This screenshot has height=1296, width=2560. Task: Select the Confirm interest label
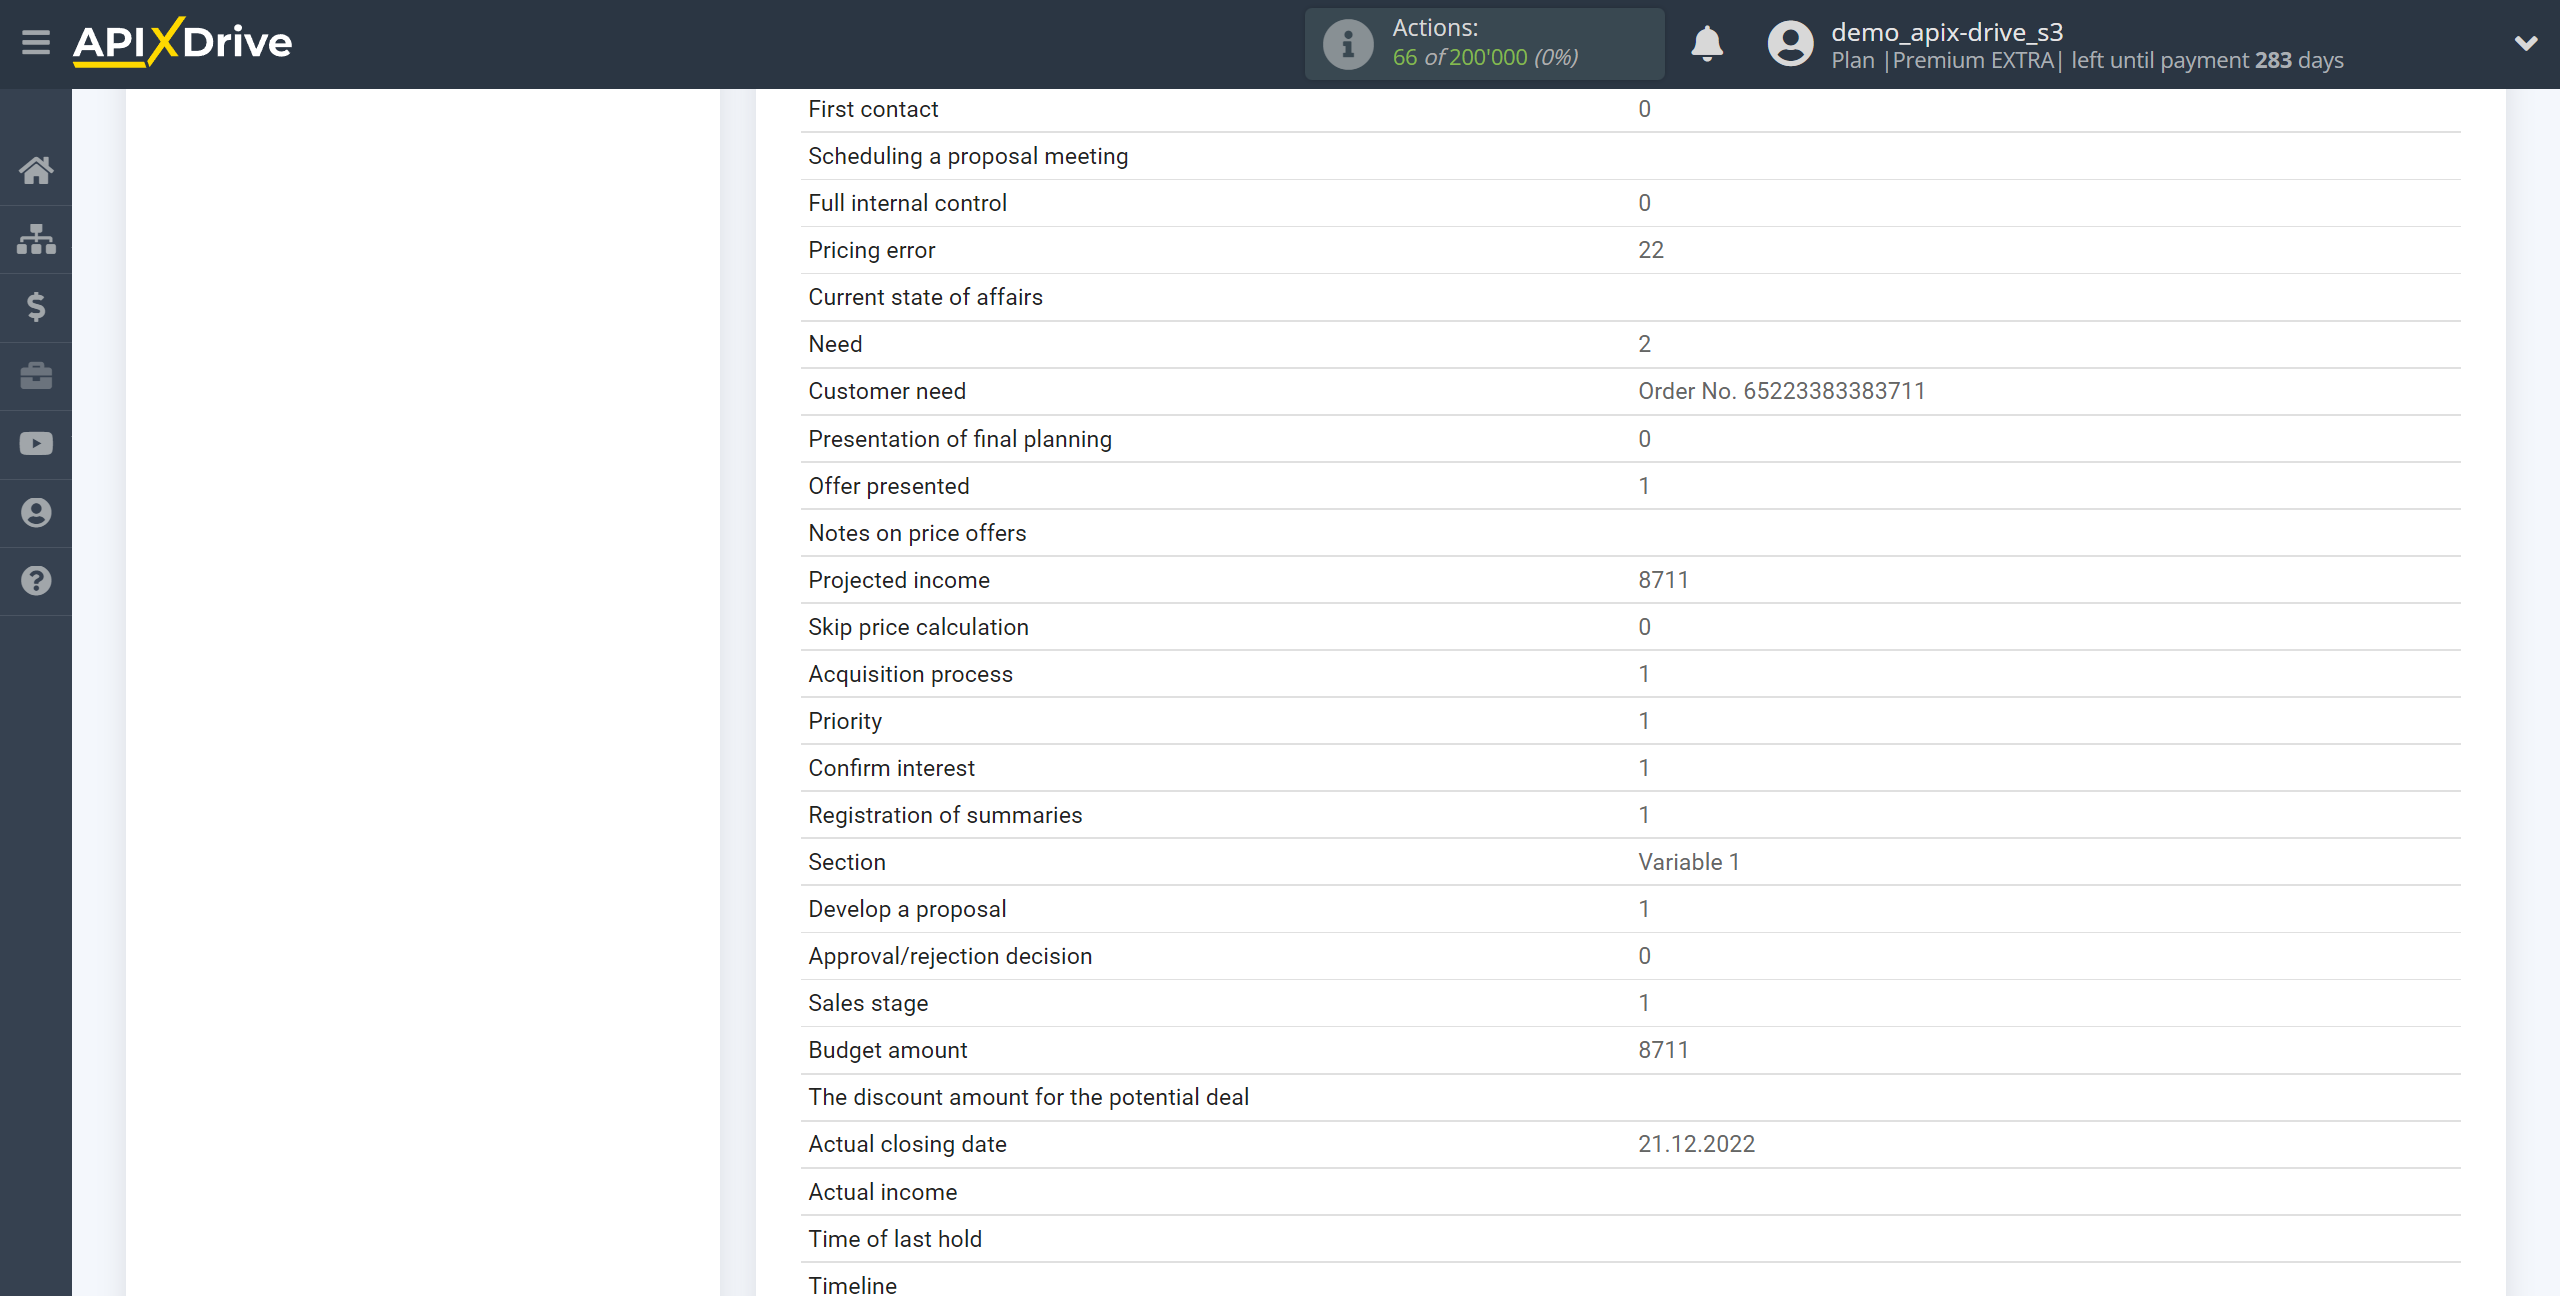coord(891,768)
